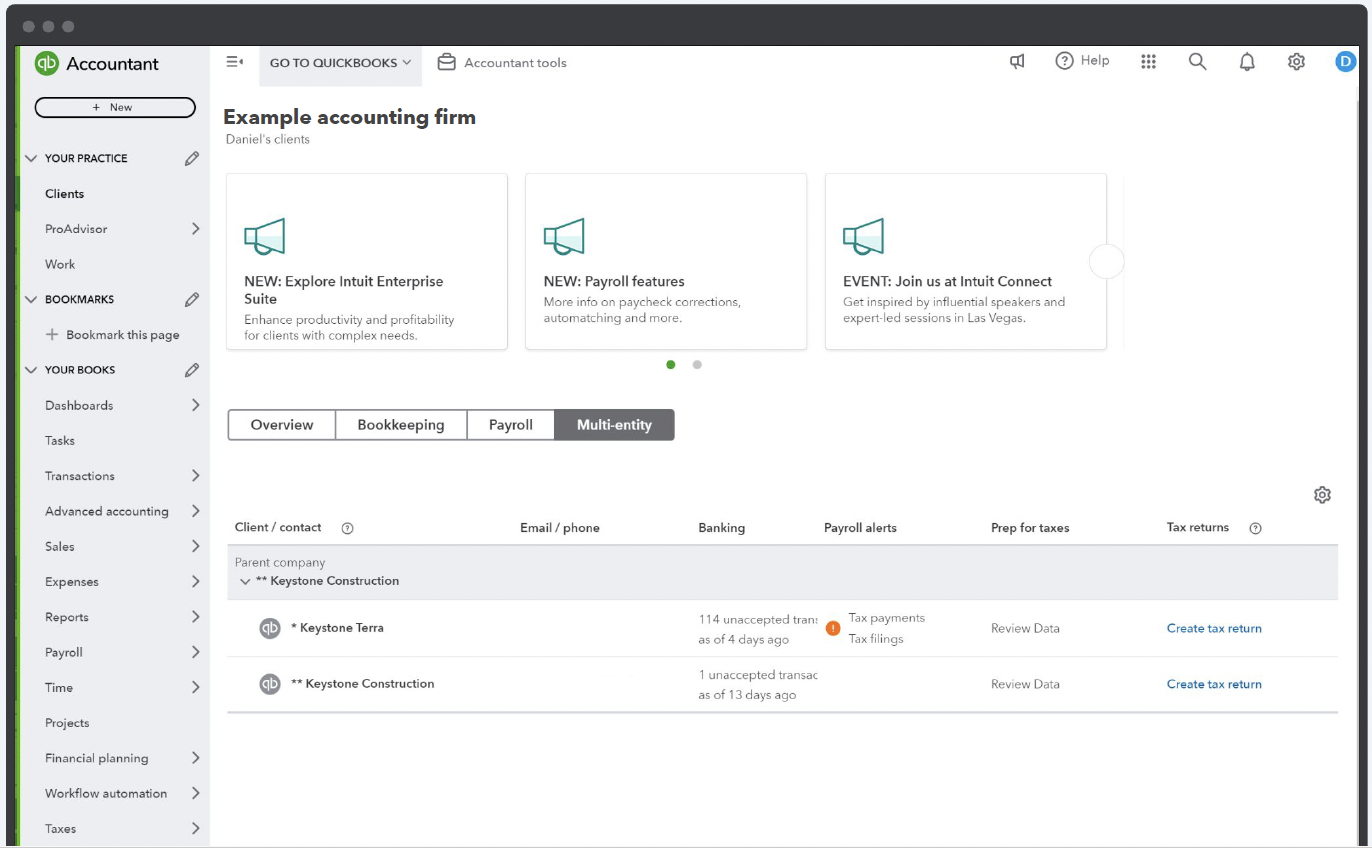Edit Bookmarks section pencil icon
This screenshot has height=848, width=1372.
click(x=192, y=299)
